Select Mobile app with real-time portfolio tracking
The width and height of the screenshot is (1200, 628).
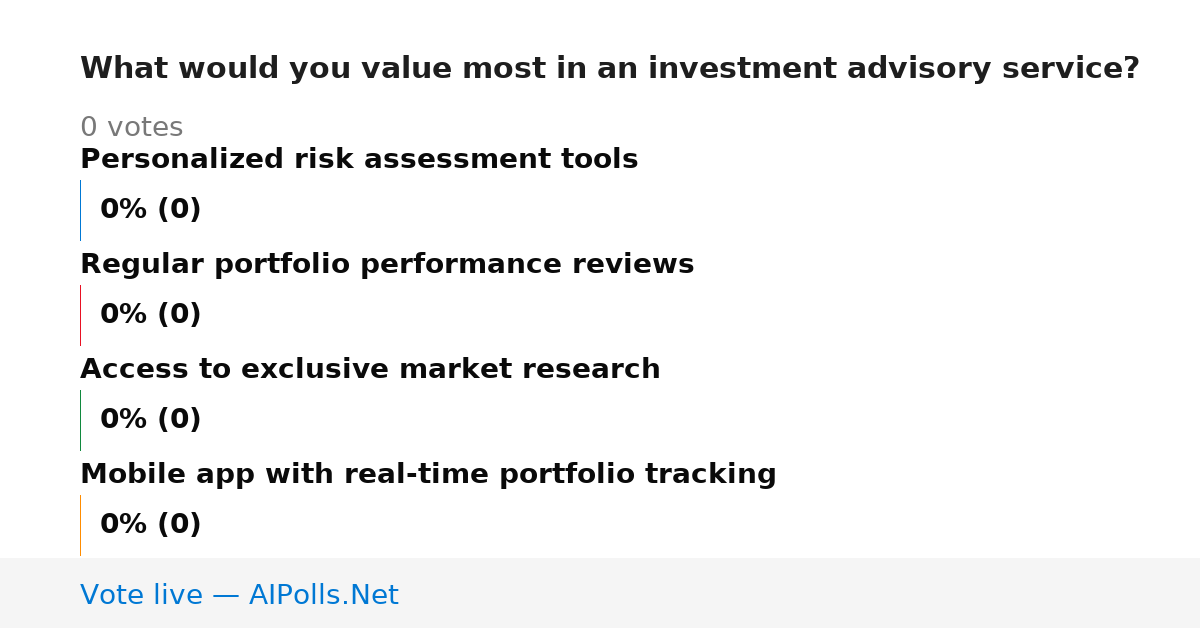[x=428, y=475]
